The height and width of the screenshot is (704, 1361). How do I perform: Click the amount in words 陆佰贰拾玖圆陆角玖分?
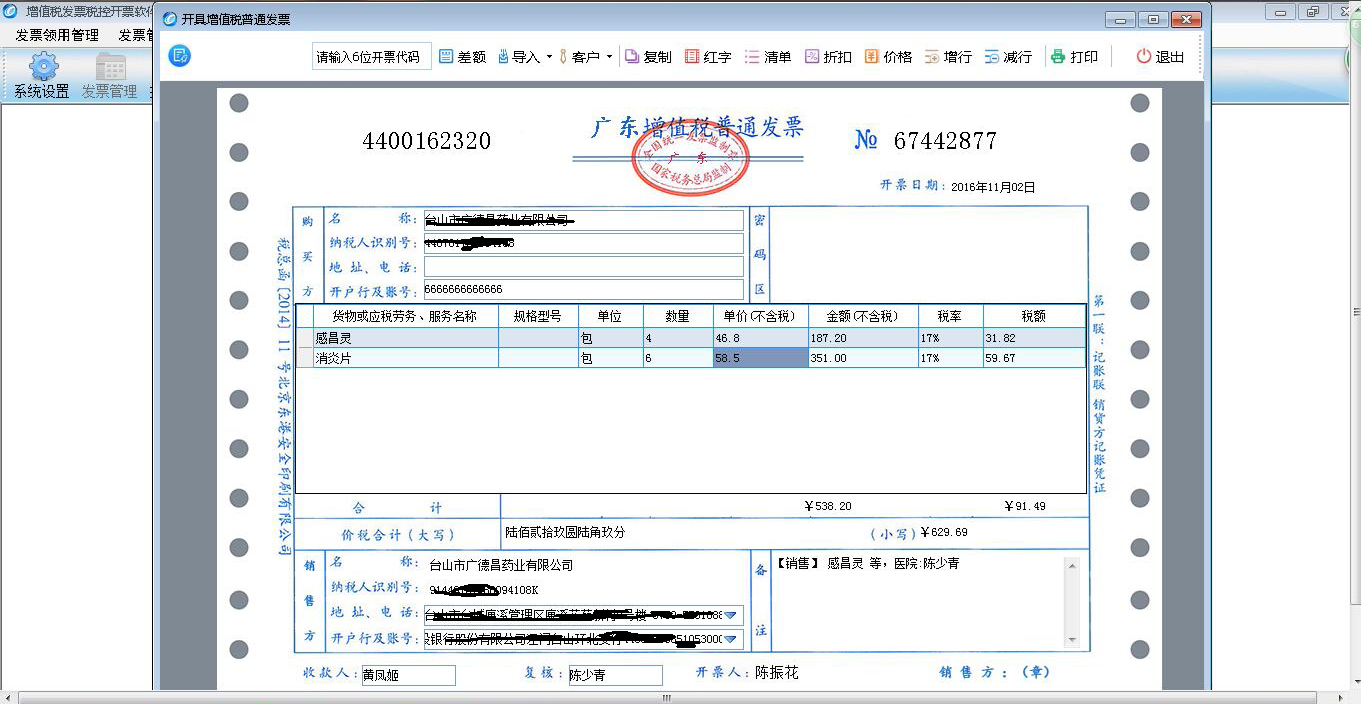click(565, 533)
